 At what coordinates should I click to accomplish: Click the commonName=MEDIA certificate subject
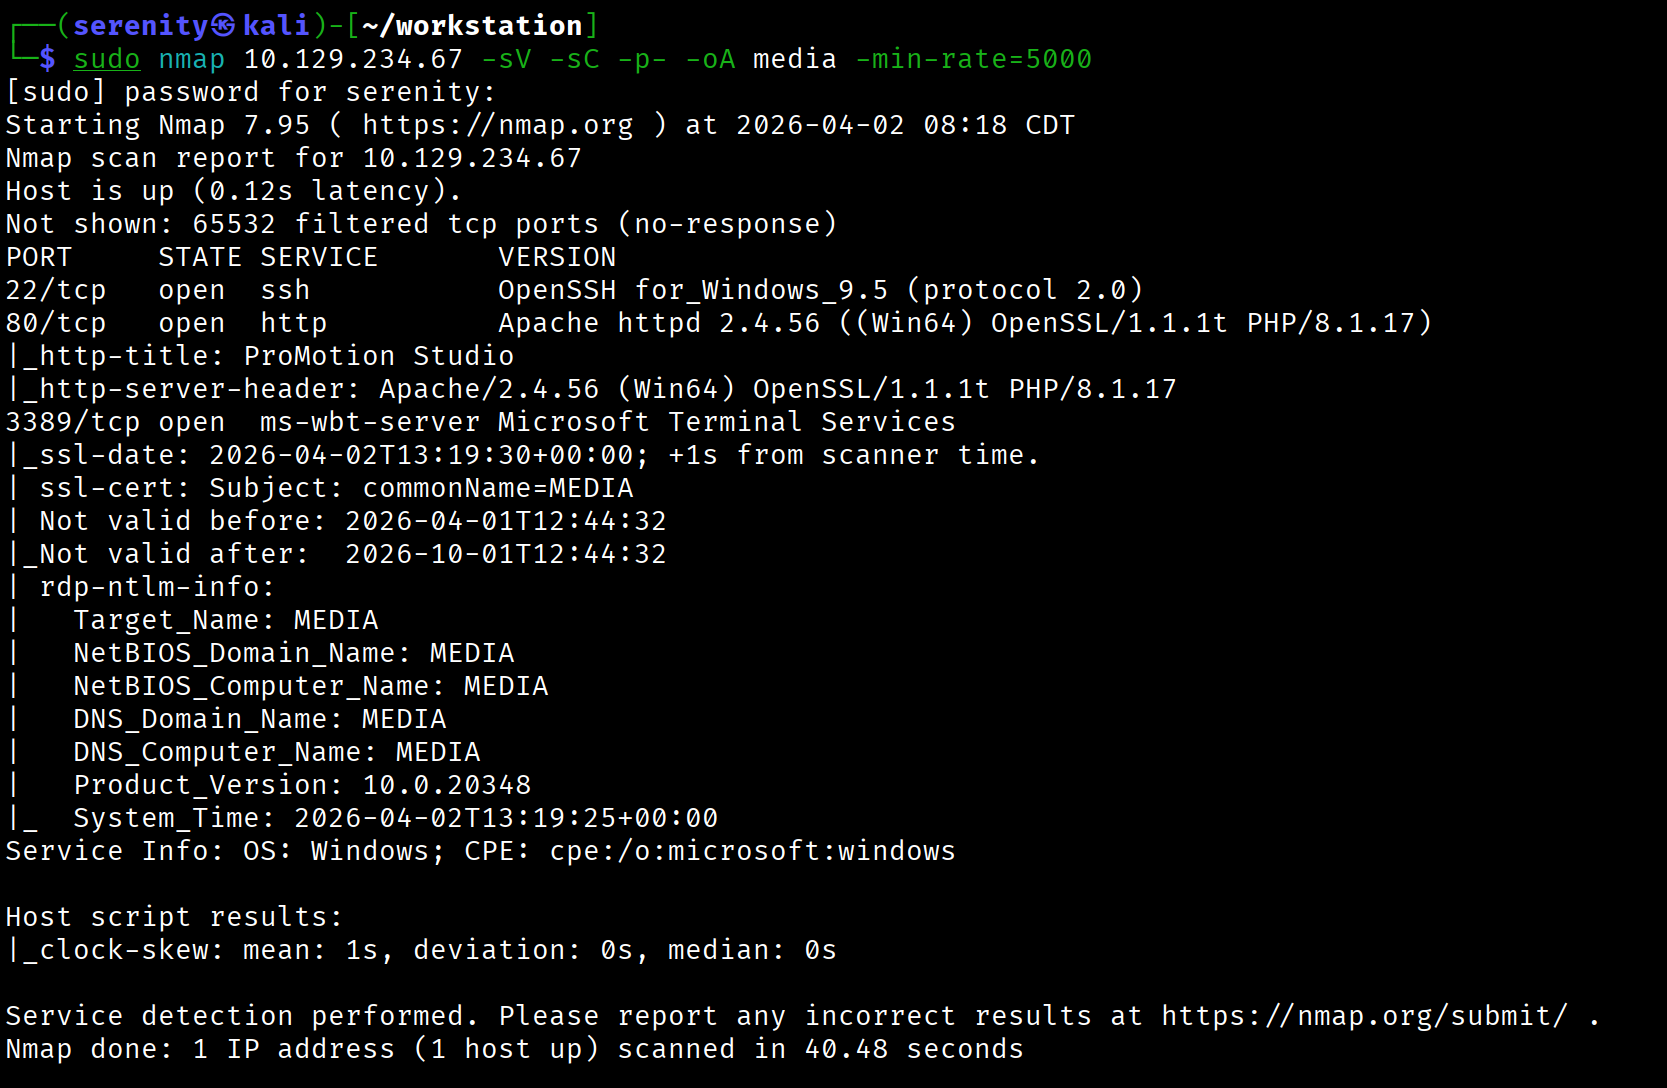[497, 488]
